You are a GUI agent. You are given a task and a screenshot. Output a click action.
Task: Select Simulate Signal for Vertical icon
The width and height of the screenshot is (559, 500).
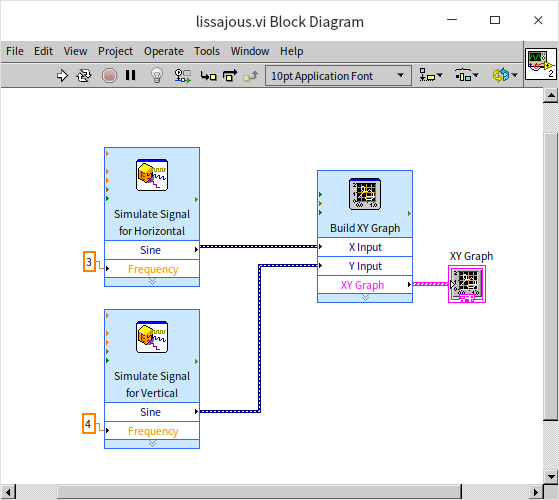tap(152, 337)
